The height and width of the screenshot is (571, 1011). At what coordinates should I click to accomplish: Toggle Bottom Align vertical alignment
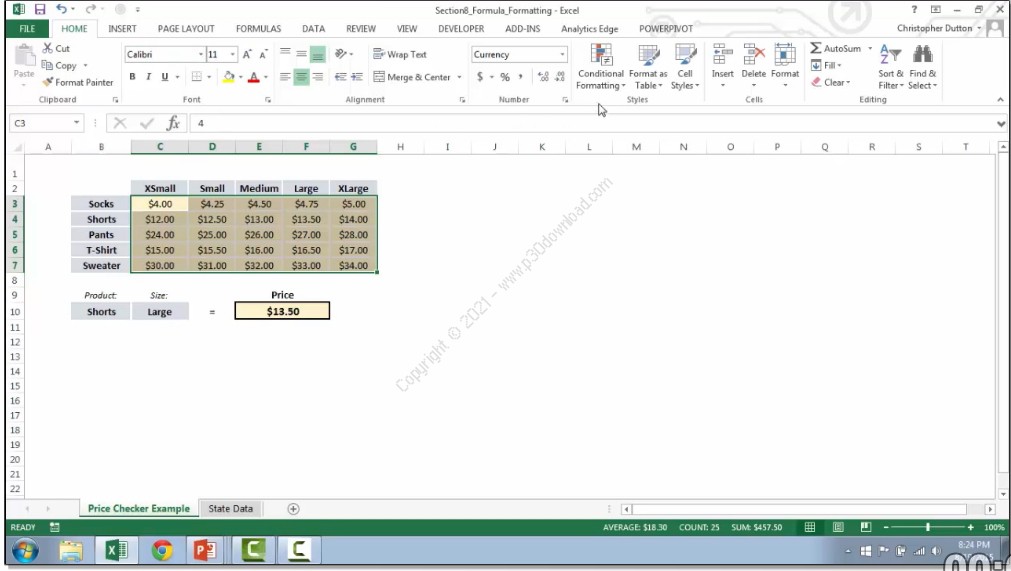[x=317, y=55]
